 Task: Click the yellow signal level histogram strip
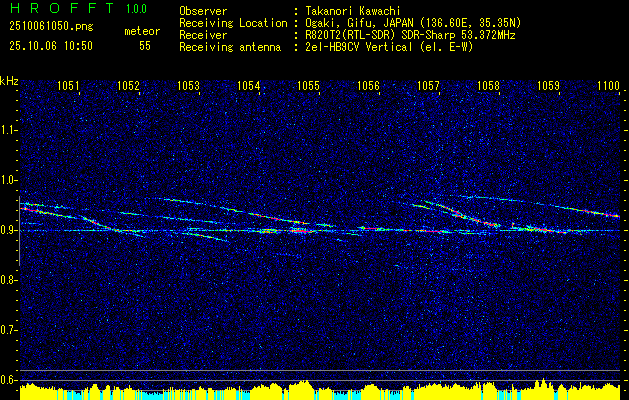[x=320, y=391]
